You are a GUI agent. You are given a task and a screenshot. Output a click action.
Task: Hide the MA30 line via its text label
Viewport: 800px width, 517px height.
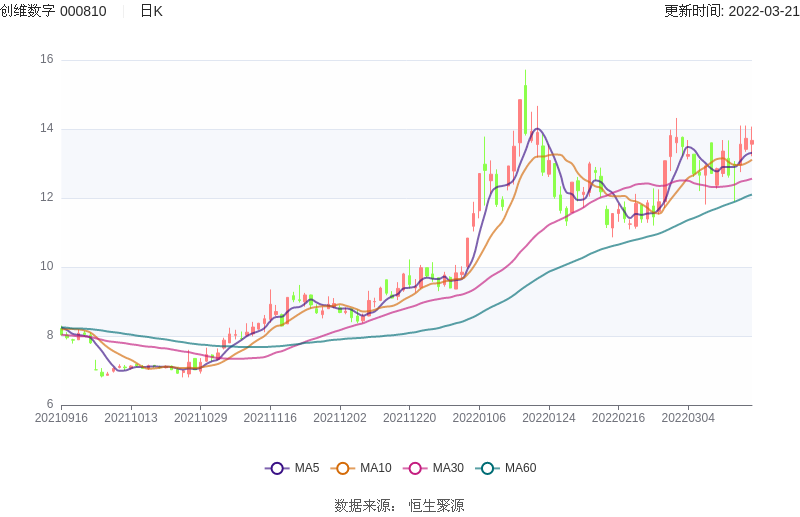point(448,468)
